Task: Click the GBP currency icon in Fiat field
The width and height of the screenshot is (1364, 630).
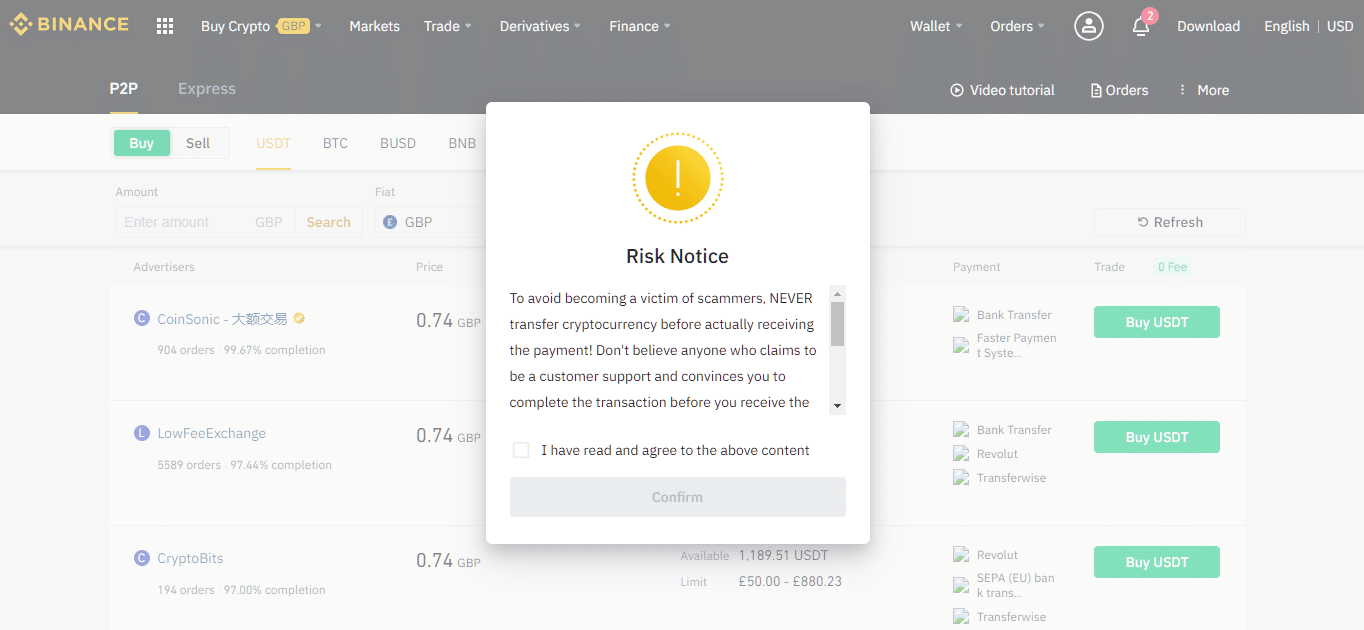Action: point(390,222)
